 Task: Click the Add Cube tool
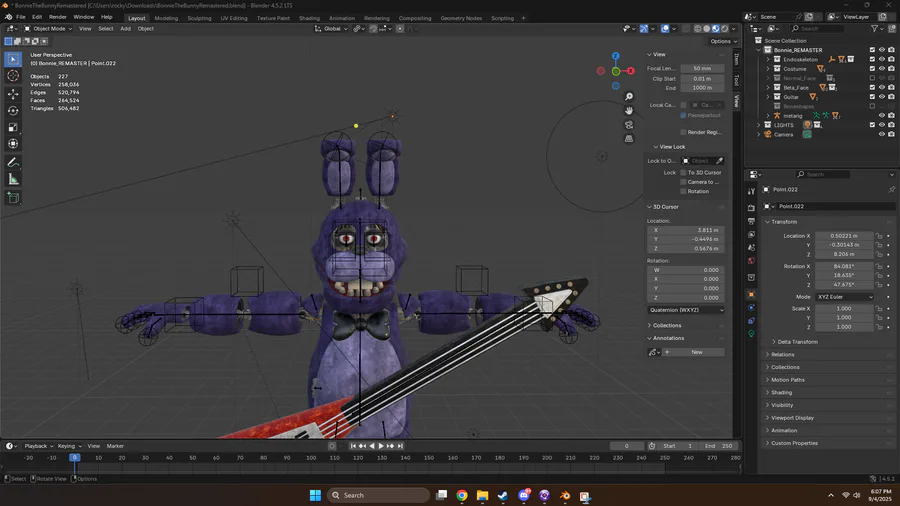(x=13, y=198)
